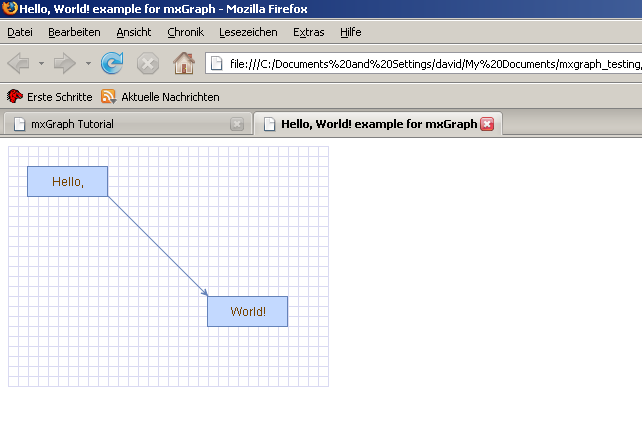Close the mxGraph Tutorial tab

(237, 124)
